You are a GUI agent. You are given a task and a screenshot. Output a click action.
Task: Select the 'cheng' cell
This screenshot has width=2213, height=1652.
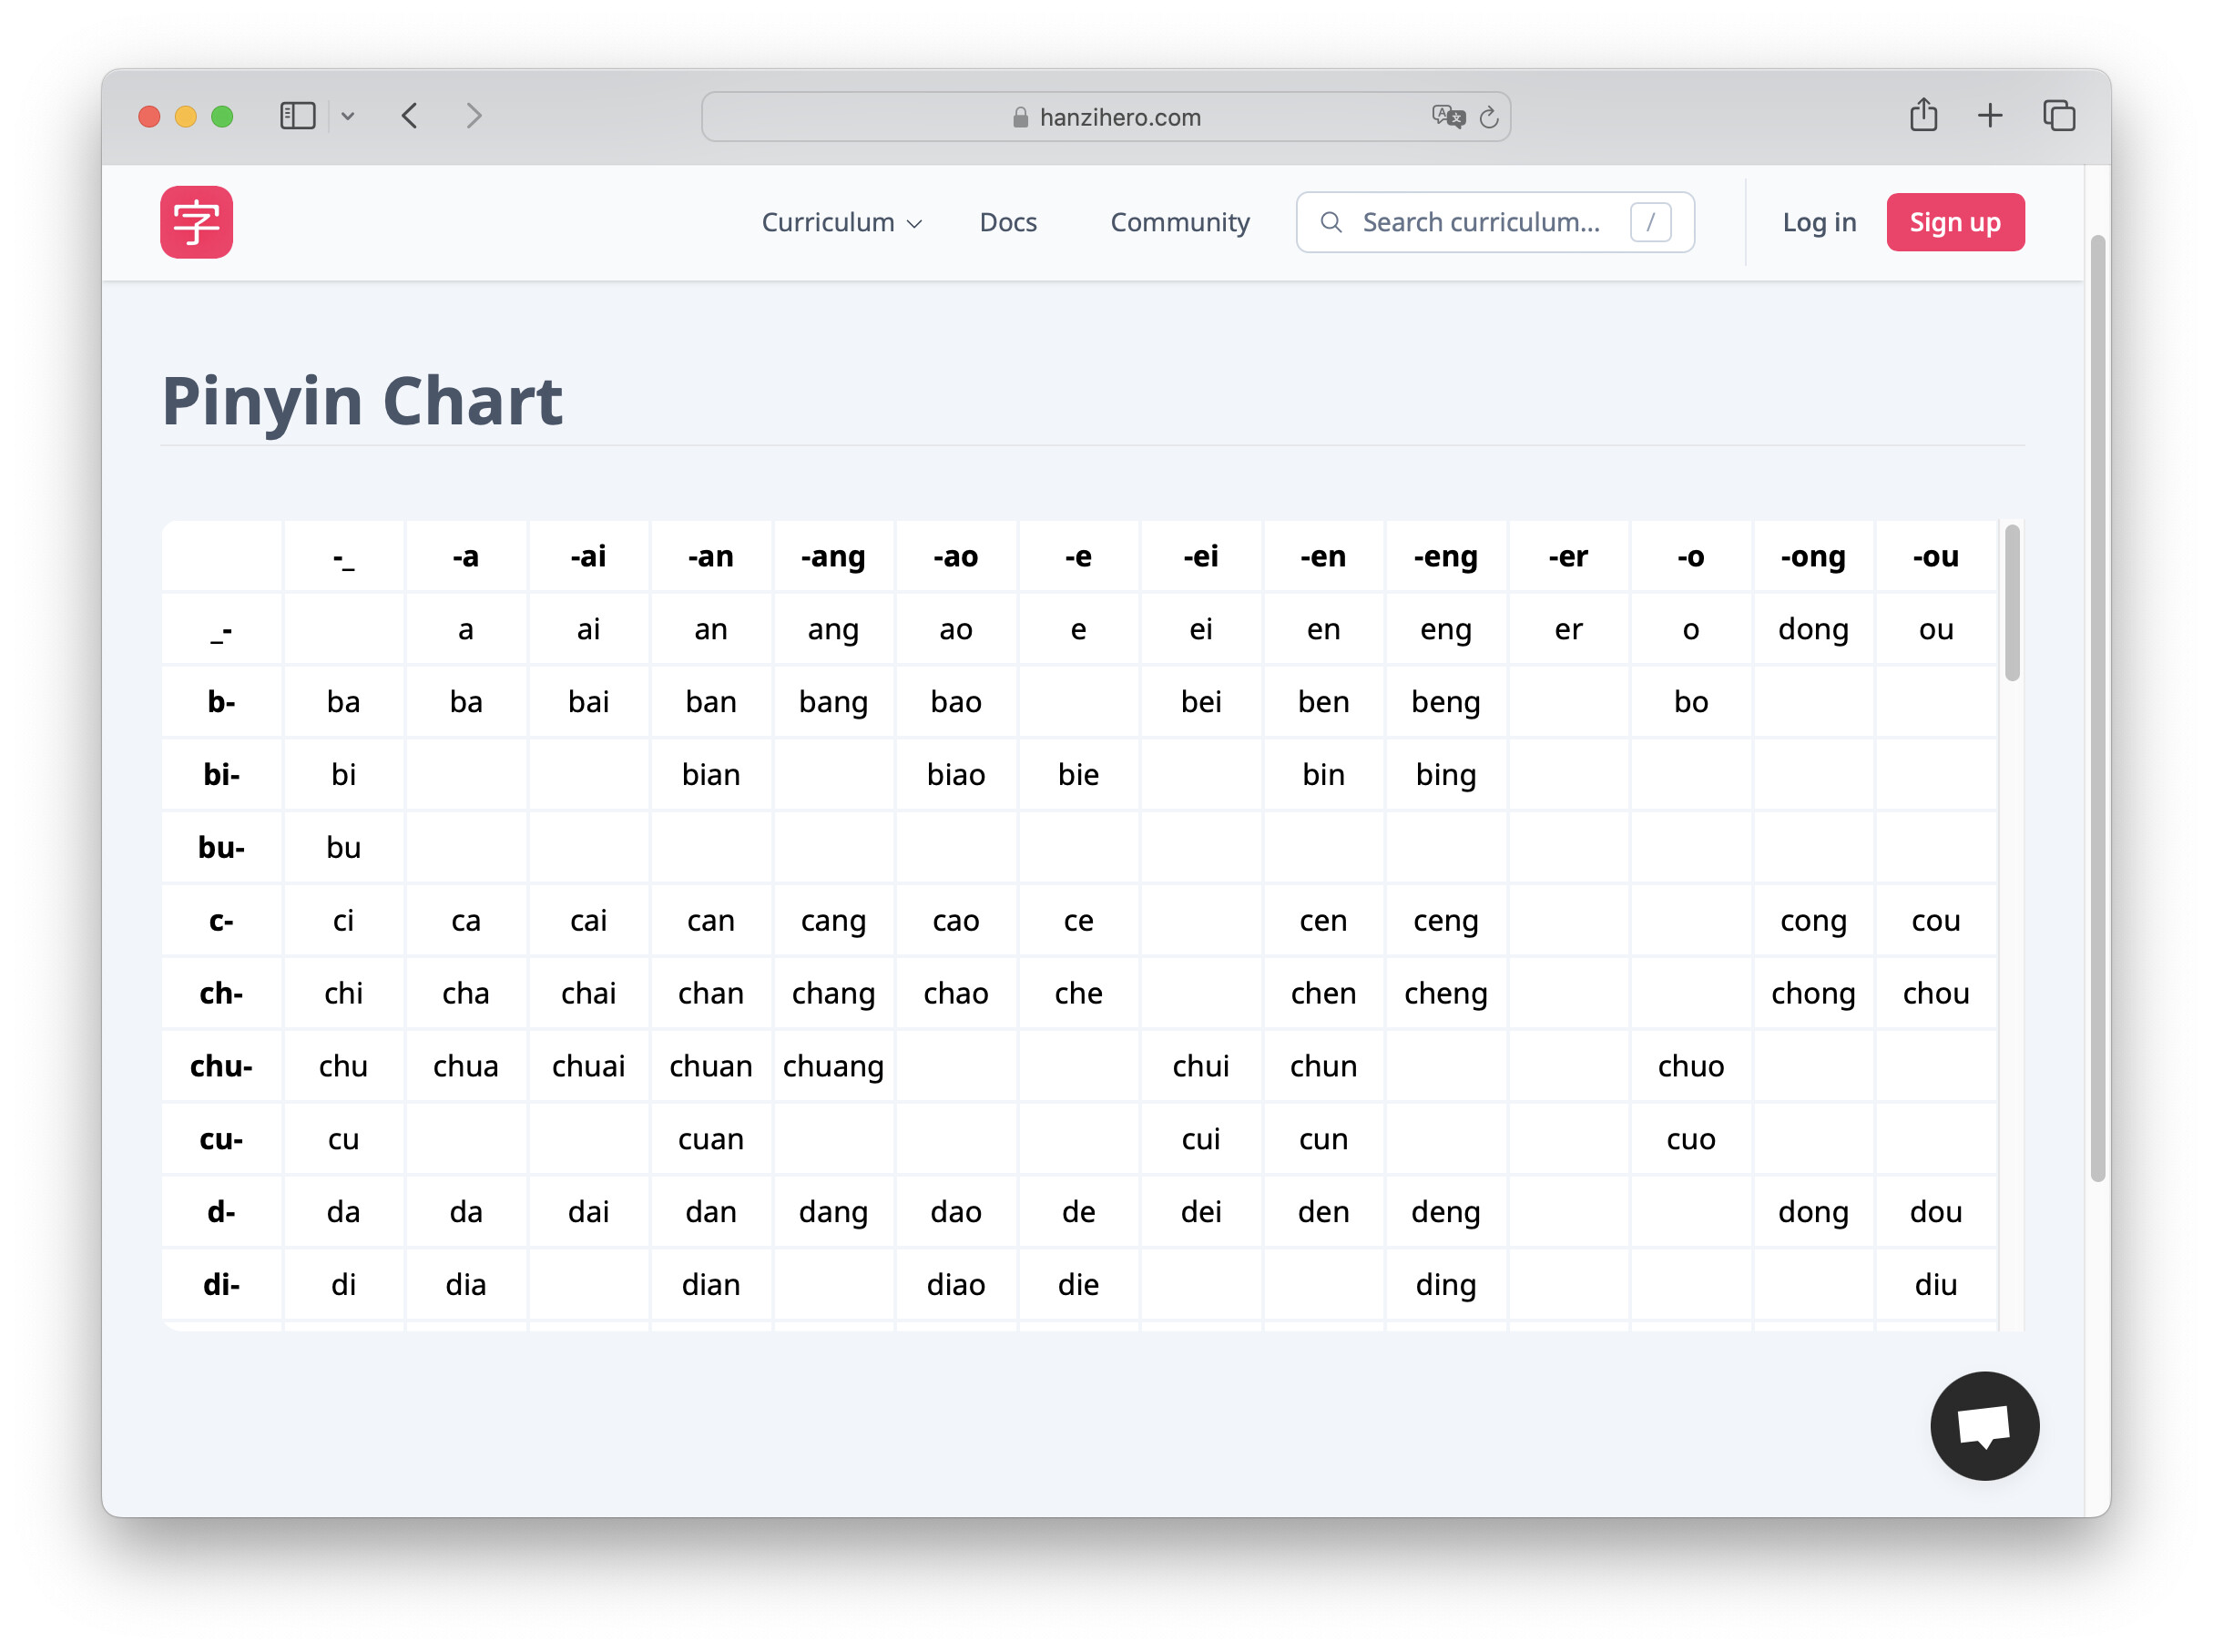click(1445, 993)
